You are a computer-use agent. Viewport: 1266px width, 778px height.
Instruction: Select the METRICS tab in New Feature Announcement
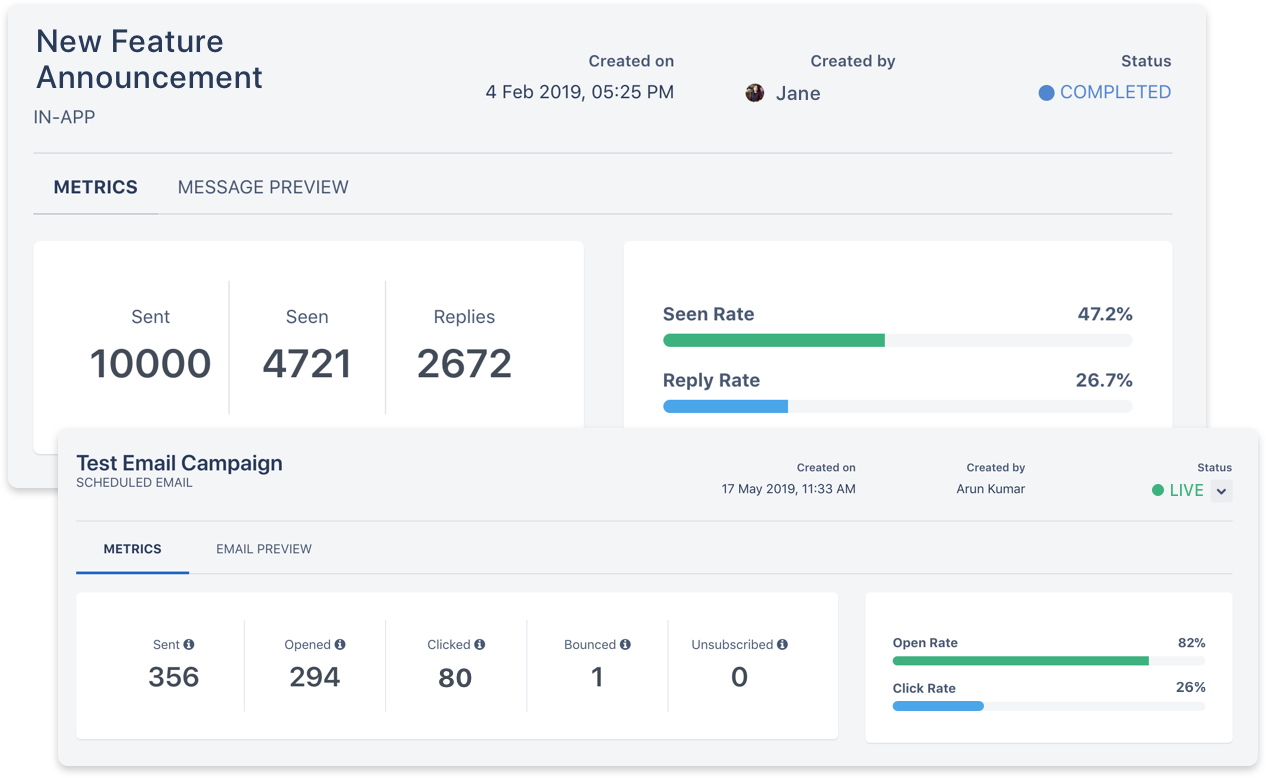tap(96, 187)
